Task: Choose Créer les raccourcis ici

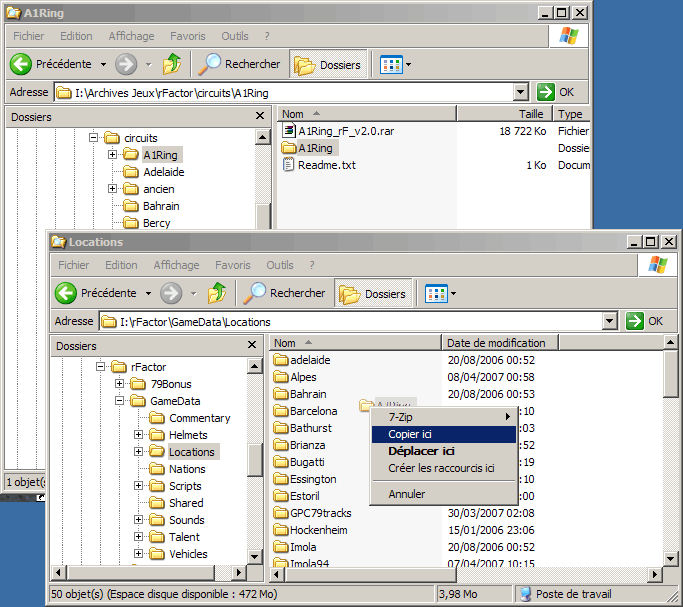Action: click(x=443, y=468)
